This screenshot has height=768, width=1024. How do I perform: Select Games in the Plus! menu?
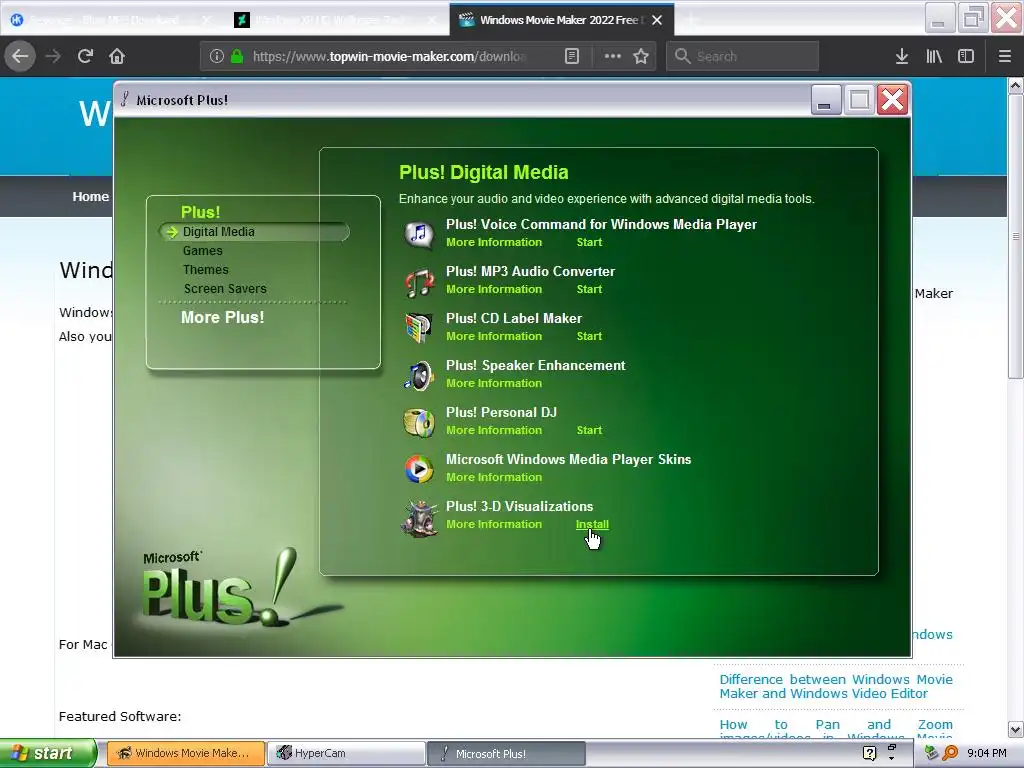[202, 251]
